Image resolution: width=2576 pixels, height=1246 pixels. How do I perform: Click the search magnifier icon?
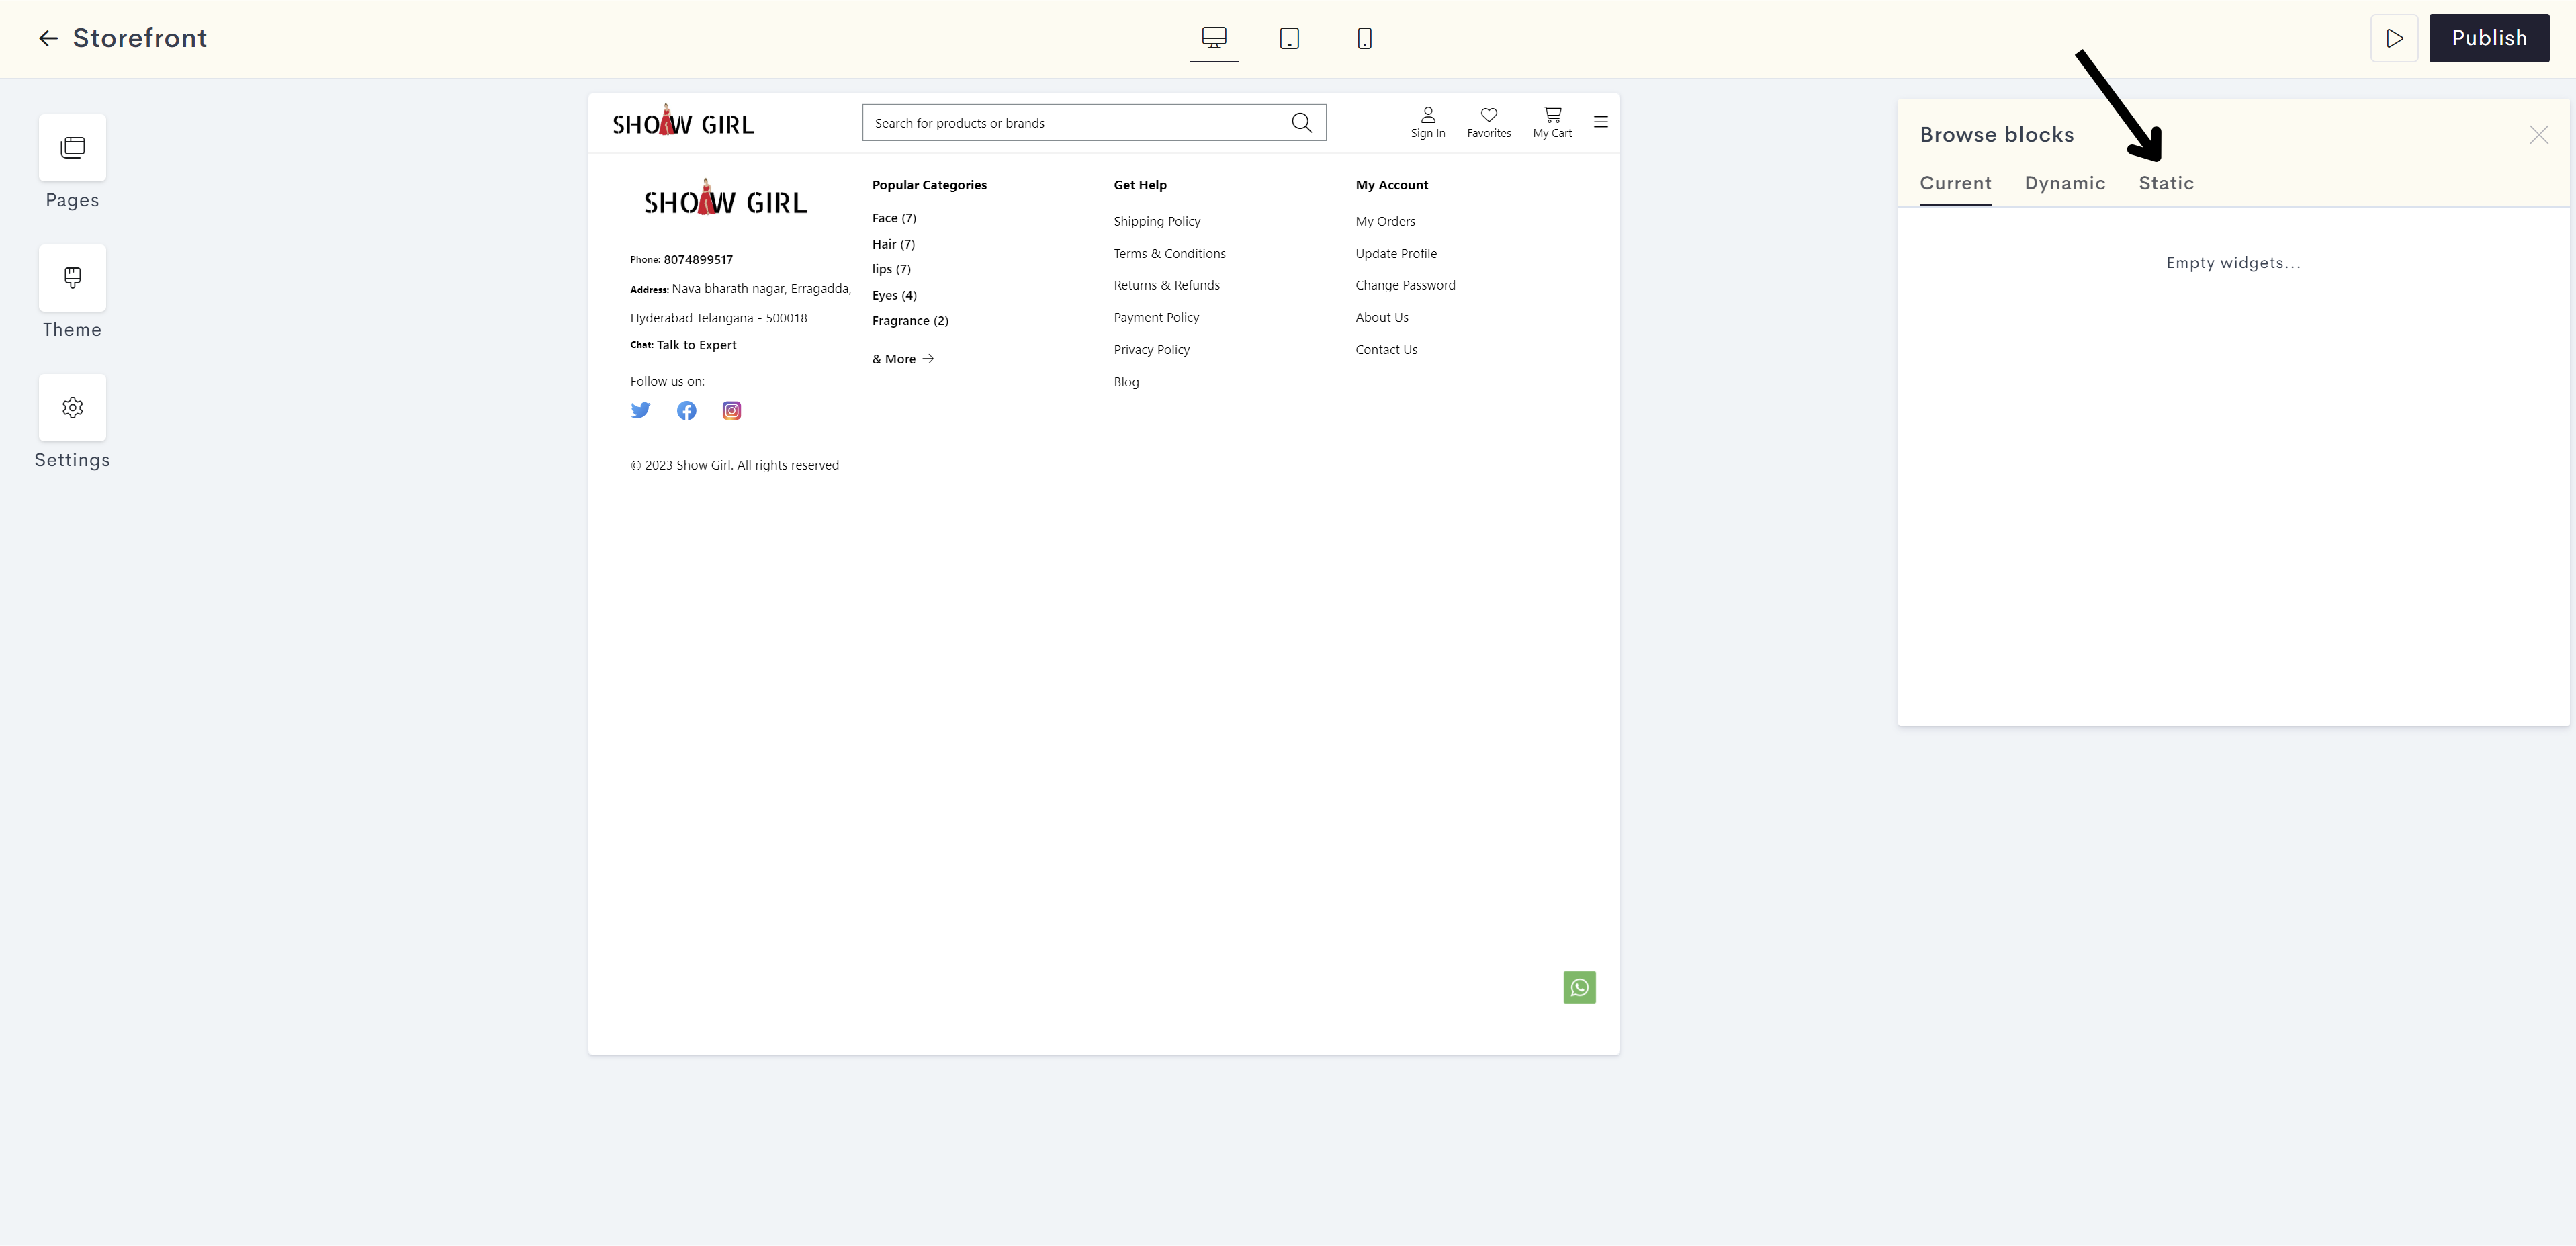(1301, 123)
